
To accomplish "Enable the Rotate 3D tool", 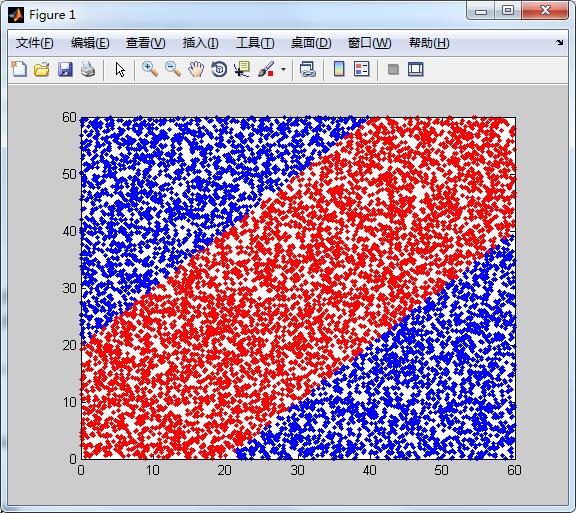I will 219,69.
